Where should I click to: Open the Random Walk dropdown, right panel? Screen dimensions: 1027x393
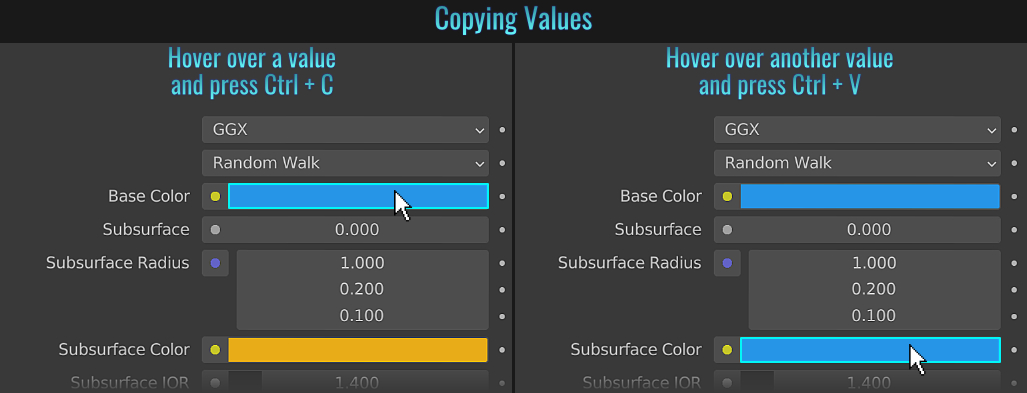(857, 163)
